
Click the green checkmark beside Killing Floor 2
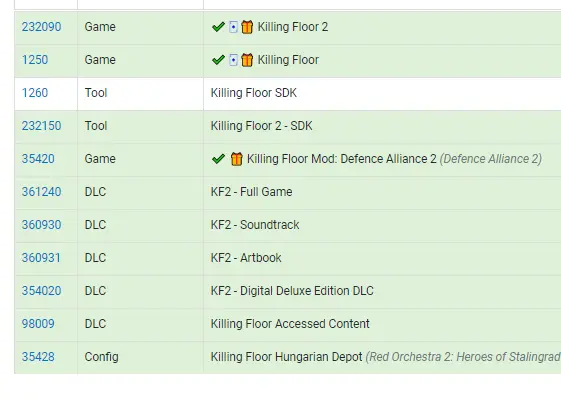coord(218,27)
